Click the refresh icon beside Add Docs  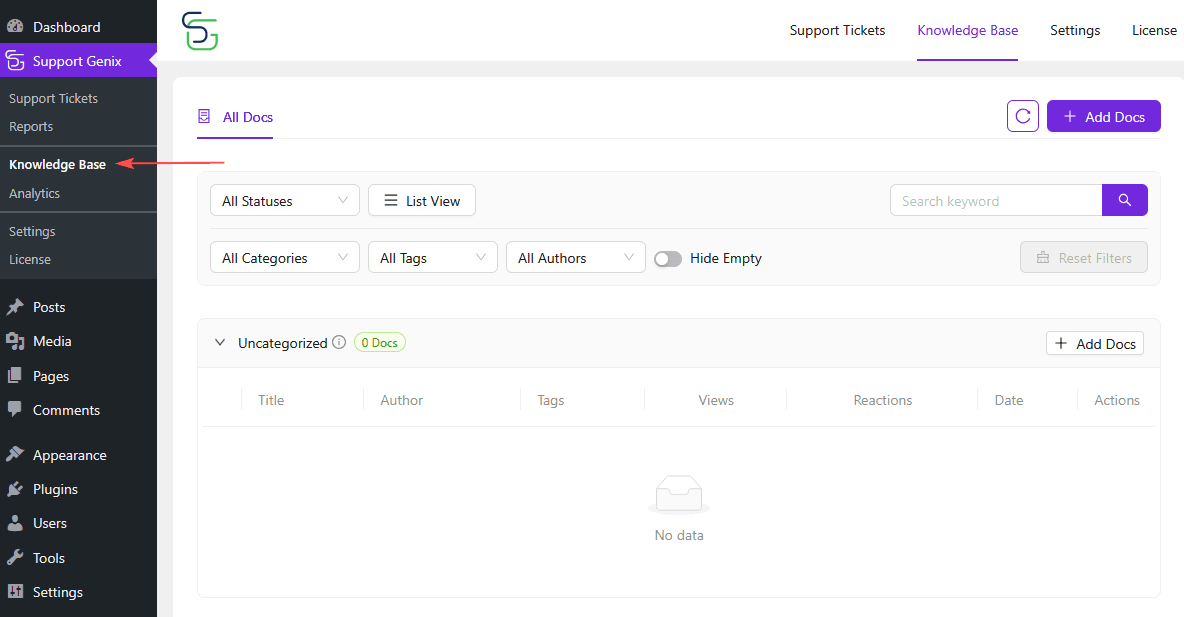pyautogui.click(x=1022, y=116)
